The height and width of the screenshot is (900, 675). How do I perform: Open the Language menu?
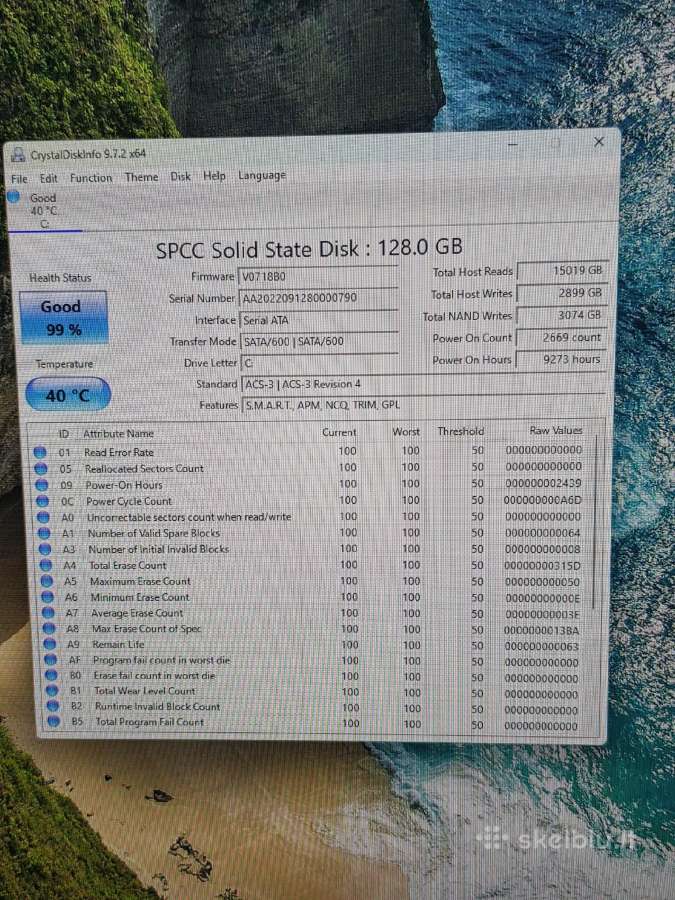pyautogui.click(x=262, y=176)
